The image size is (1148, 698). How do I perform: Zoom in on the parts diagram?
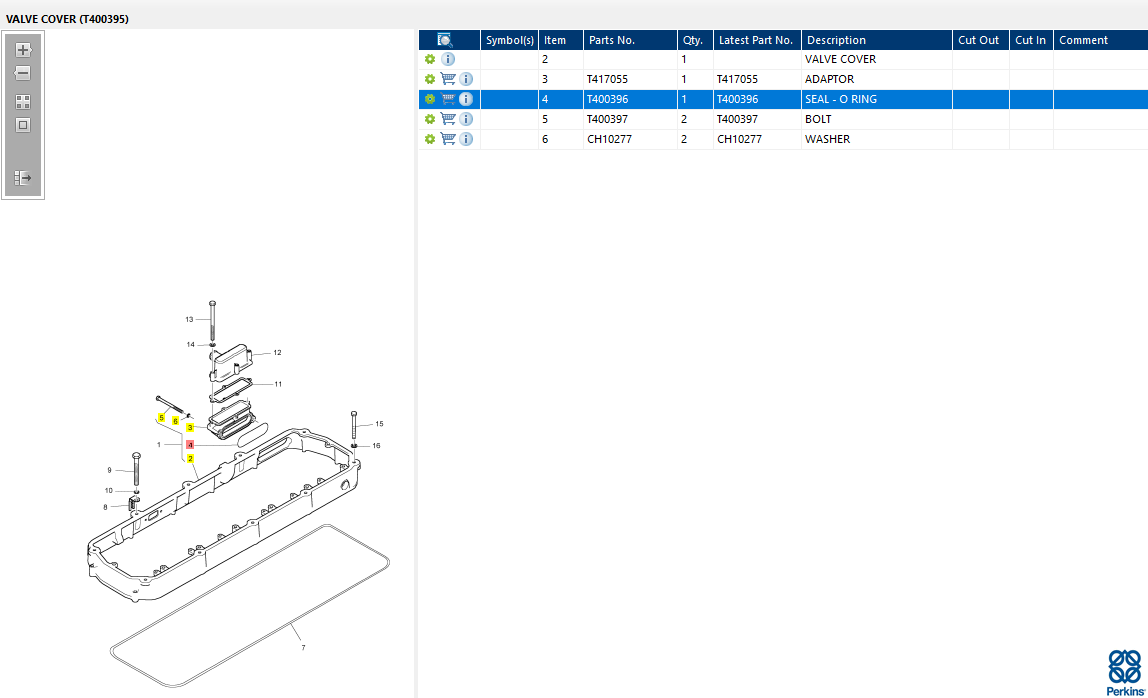tap(23, 49)
